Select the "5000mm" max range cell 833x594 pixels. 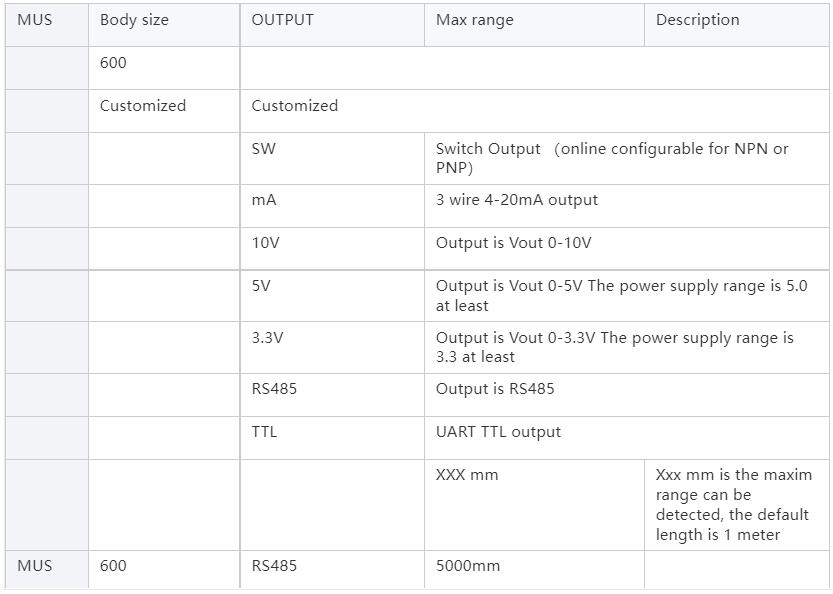coord(467,566)
